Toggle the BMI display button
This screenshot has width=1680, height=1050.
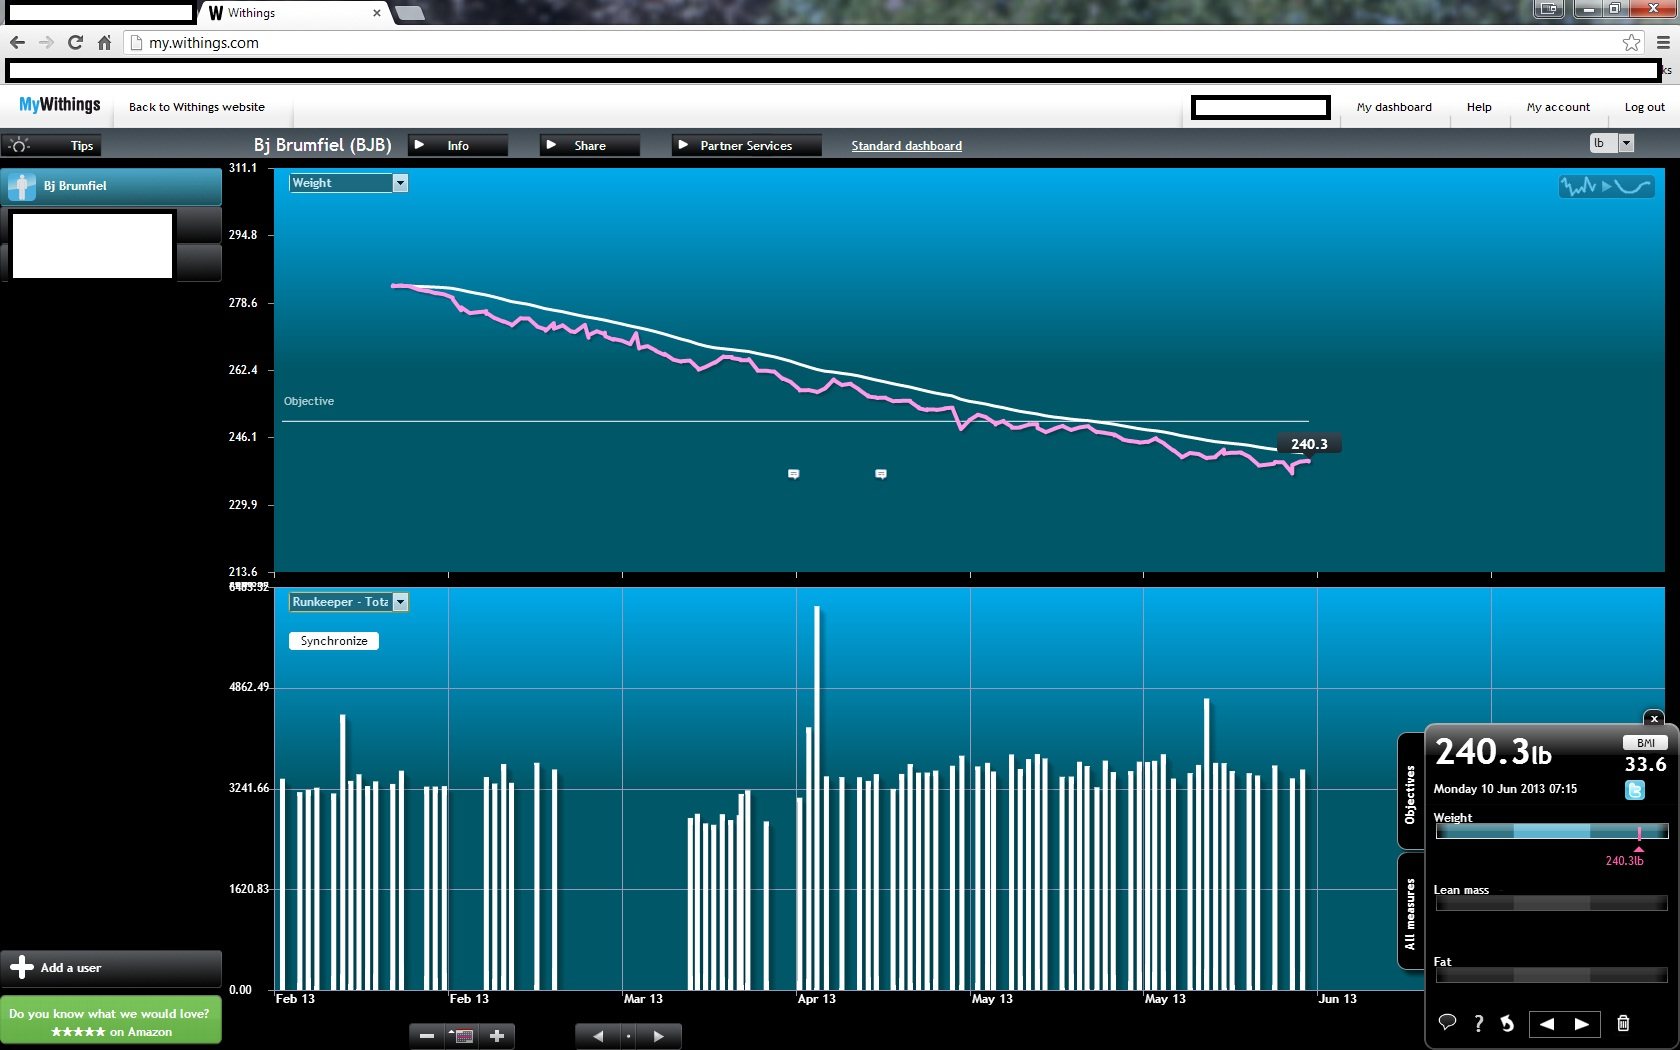(1645, 743)
